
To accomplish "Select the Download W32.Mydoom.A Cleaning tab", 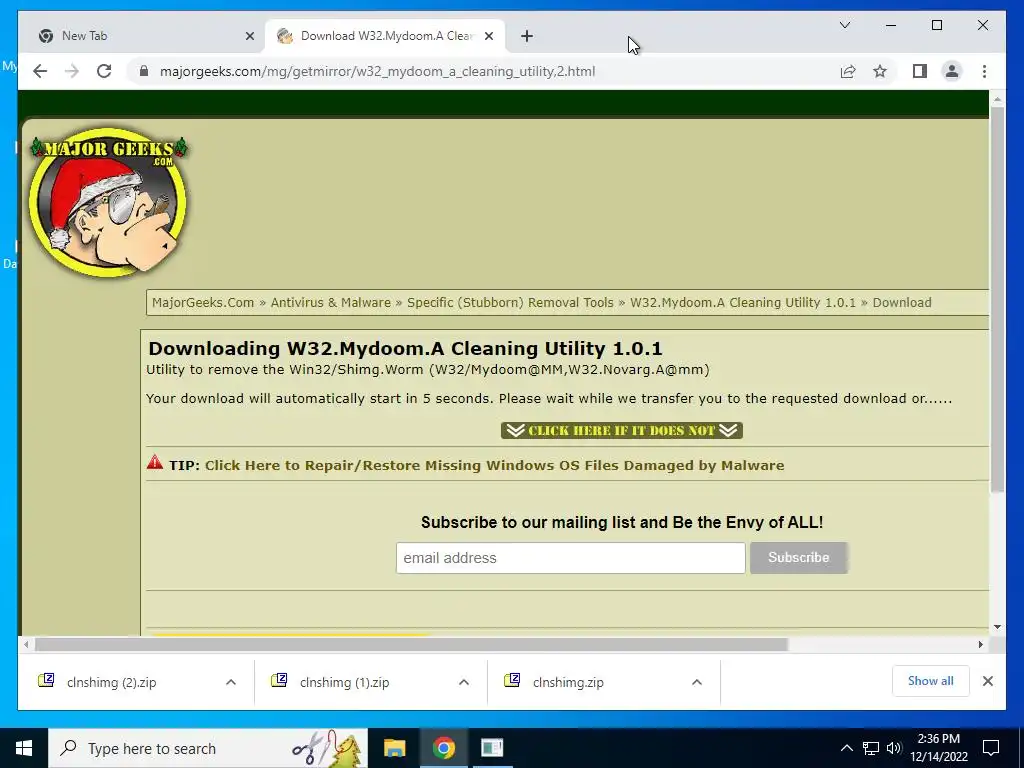I will [385, 36].
